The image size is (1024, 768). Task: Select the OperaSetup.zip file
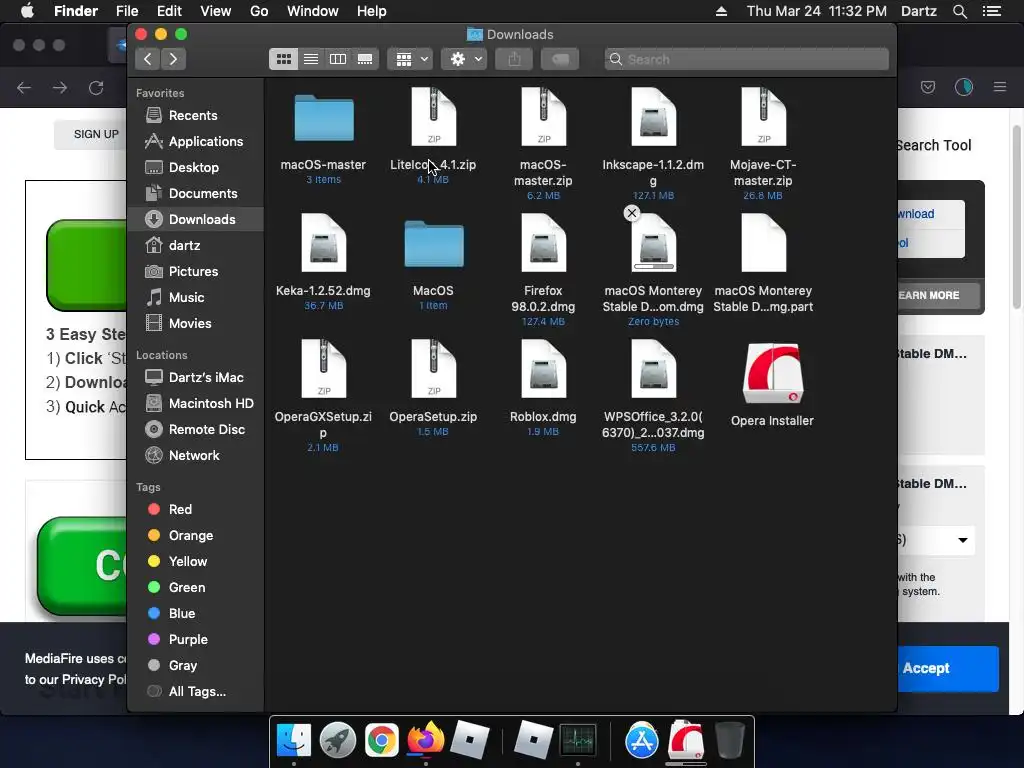pos(434,370)
